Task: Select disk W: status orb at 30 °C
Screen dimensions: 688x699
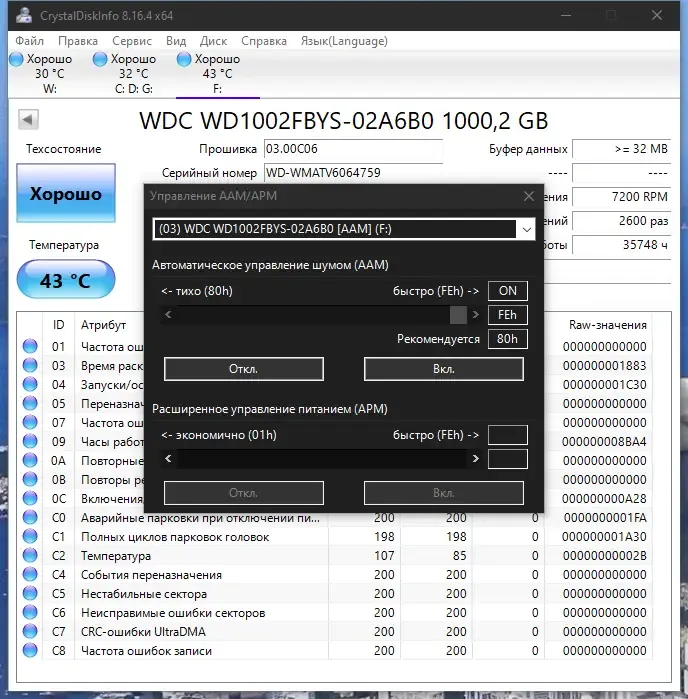Action: tap(16, 59)
